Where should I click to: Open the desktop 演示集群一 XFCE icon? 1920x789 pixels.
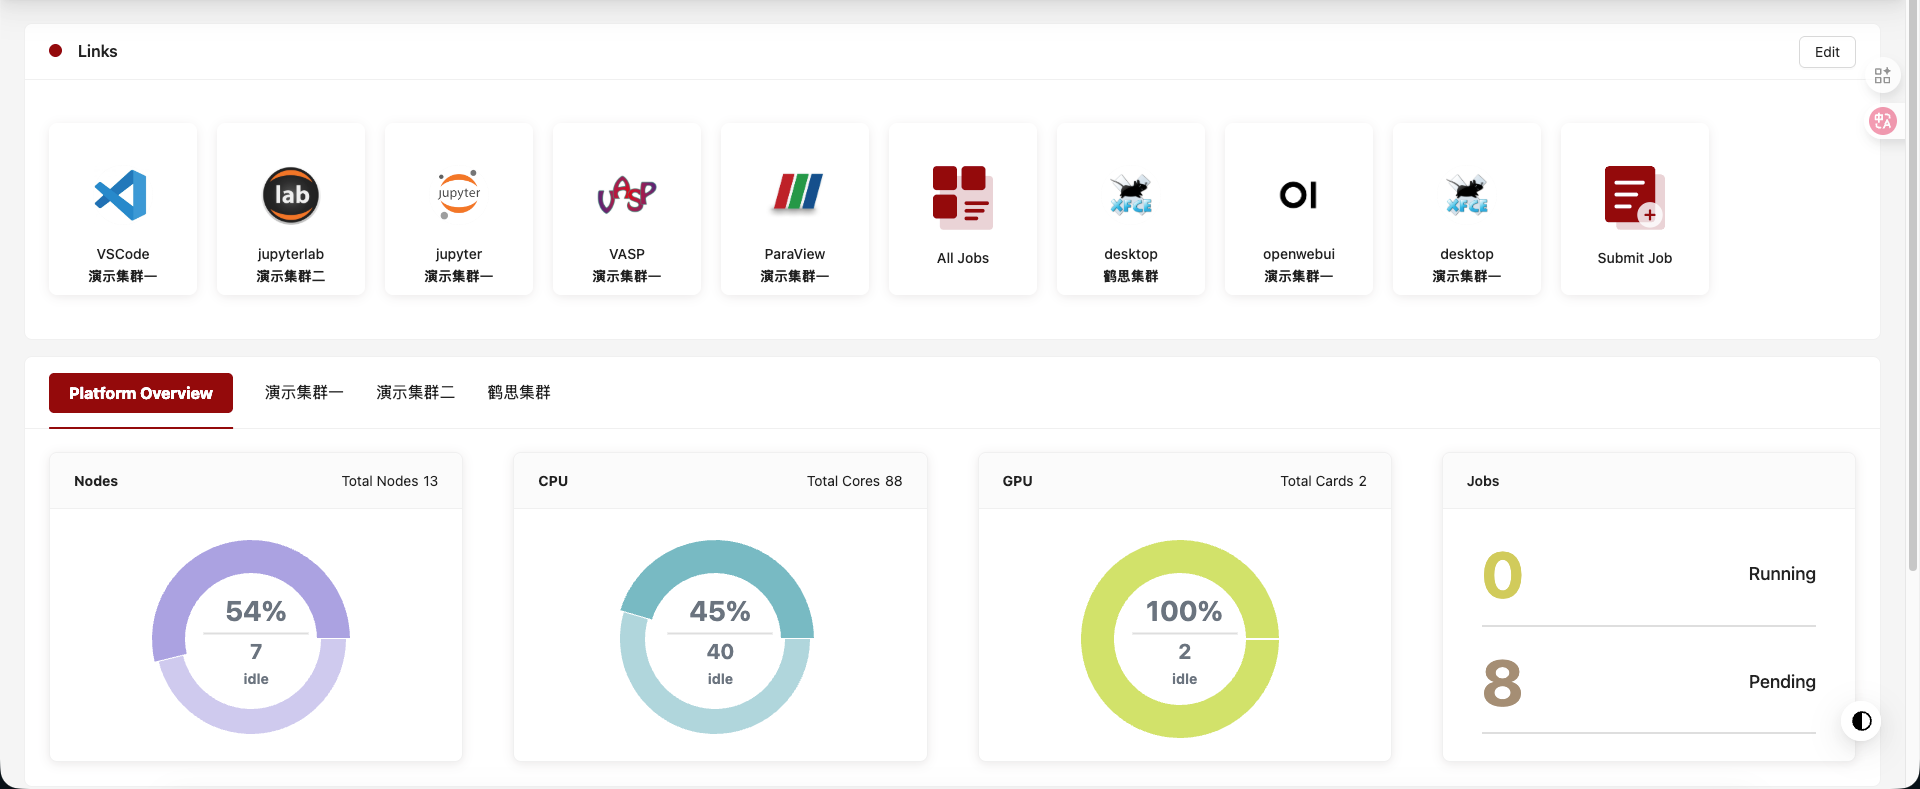(1467, 195)
